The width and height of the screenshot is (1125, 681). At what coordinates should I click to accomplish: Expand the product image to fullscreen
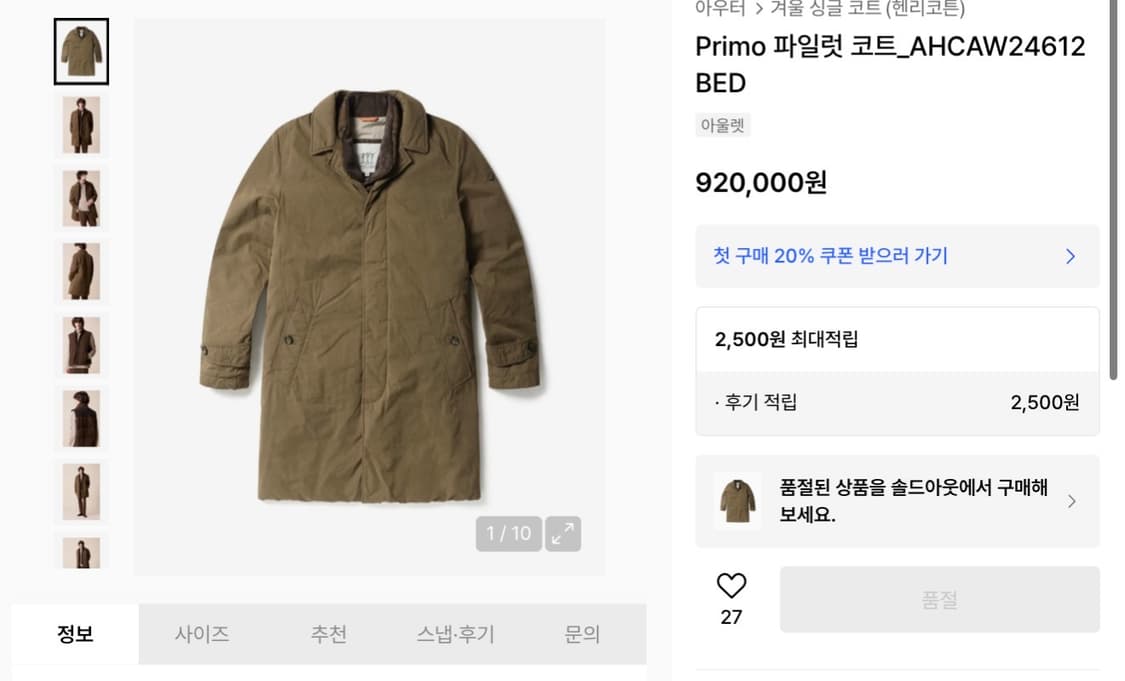563,533
